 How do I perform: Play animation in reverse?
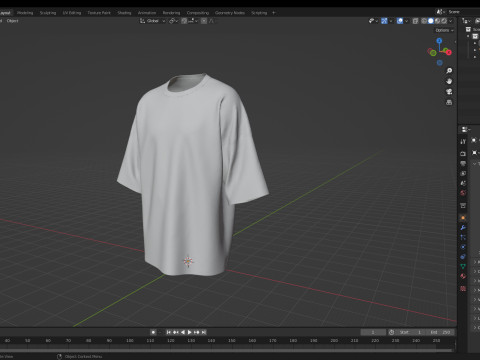click(x=182, y=332)
